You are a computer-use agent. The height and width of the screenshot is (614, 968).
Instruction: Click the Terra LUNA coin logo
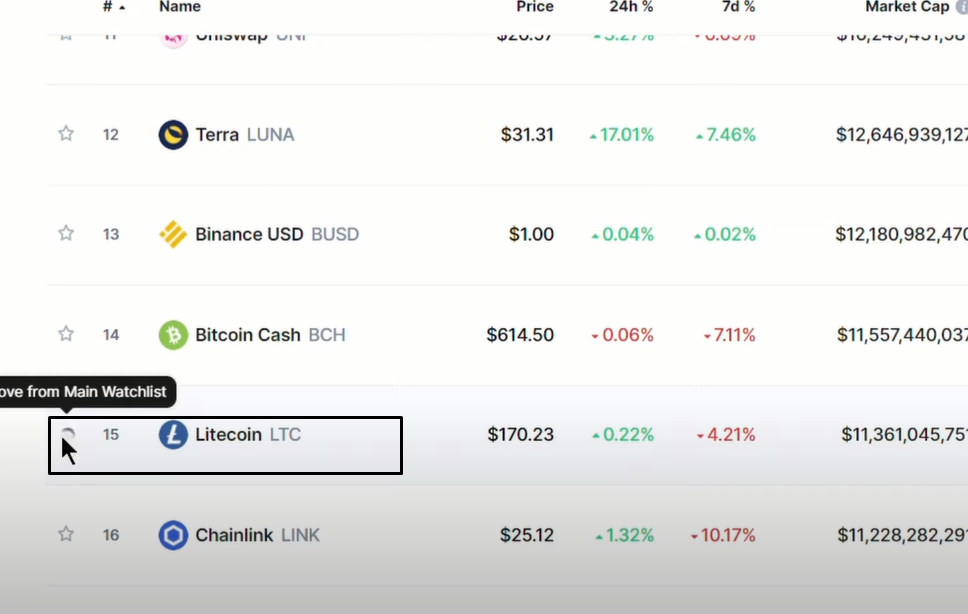pos(173,135)
